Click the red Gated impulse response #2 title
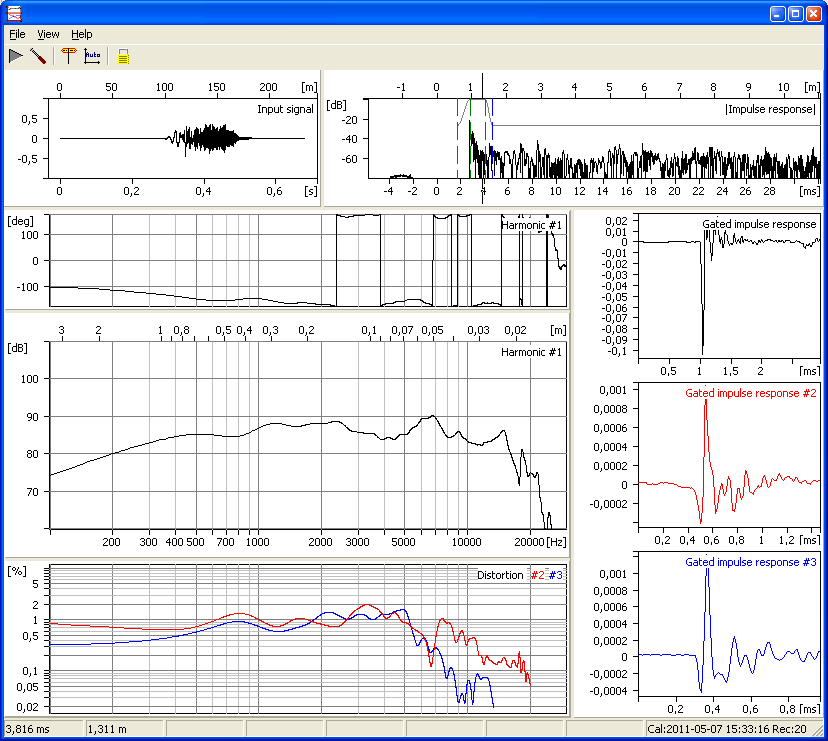 coord(750,393)
